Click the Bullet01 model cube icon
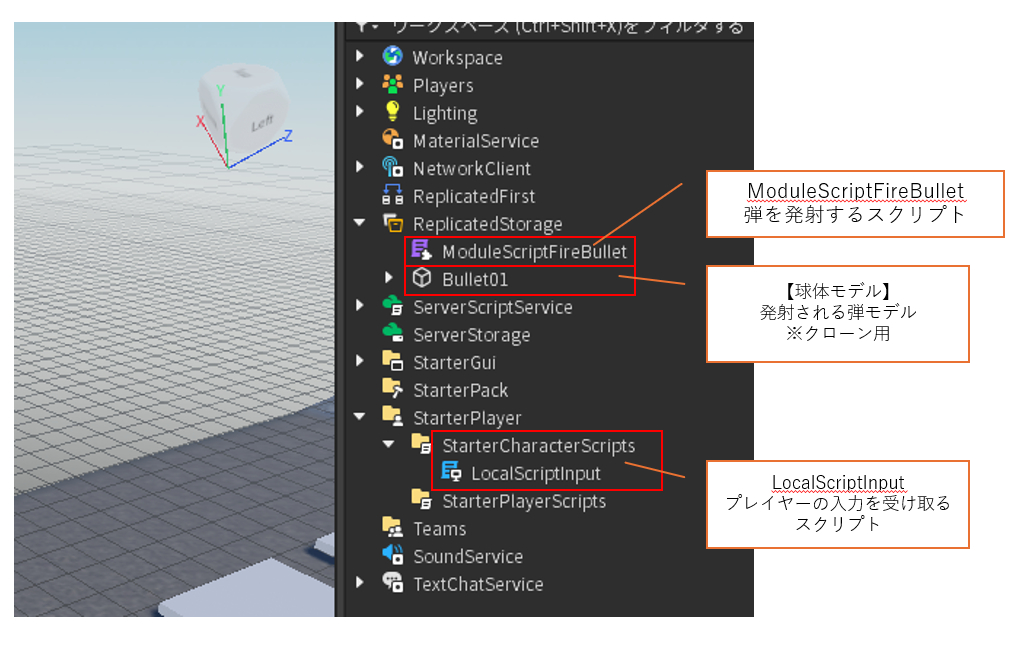 [x=421, y=279]
